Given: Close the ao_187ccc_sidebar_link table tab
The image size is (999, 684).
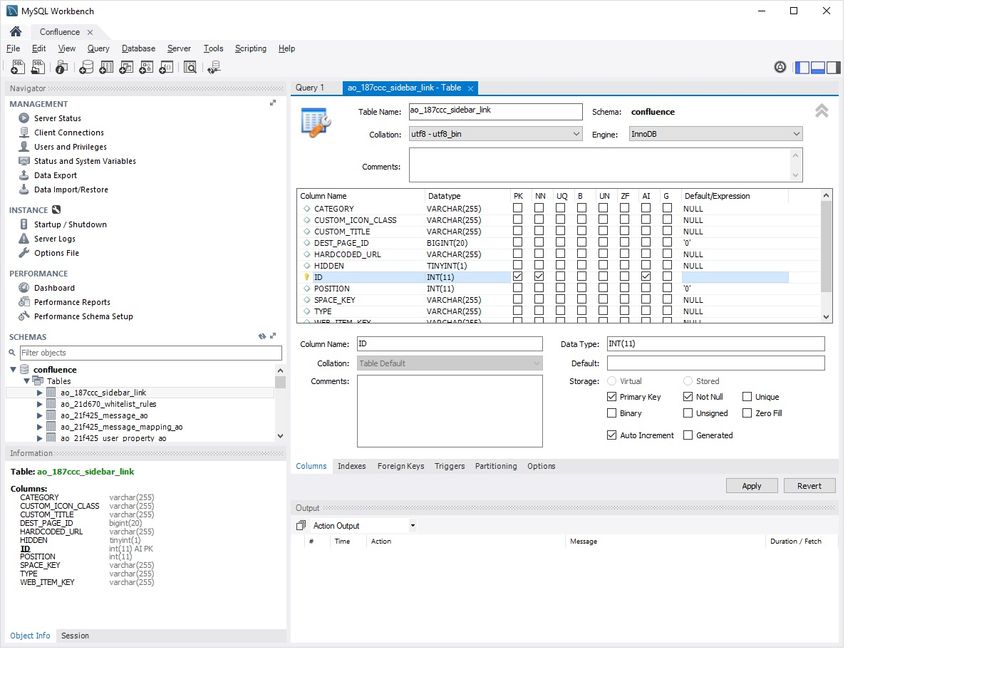Looking at the screenshot, I should (471, 88).
